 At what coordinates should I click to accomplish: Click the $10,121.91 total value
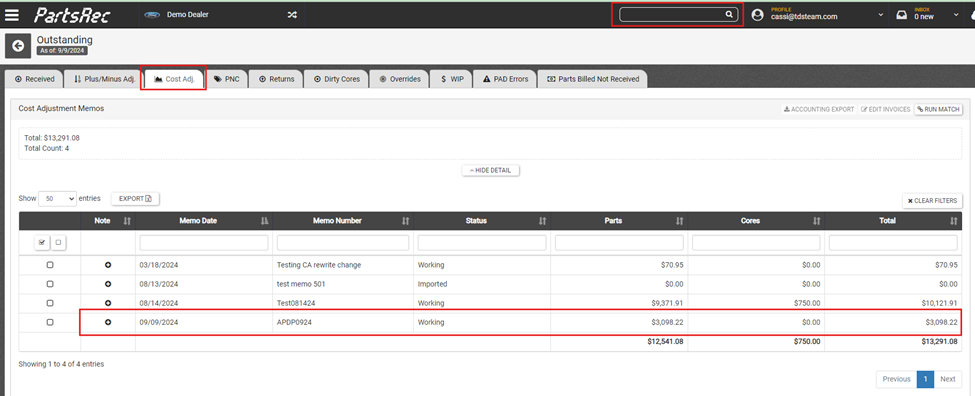pyautogui.click(x=939, y=303)
